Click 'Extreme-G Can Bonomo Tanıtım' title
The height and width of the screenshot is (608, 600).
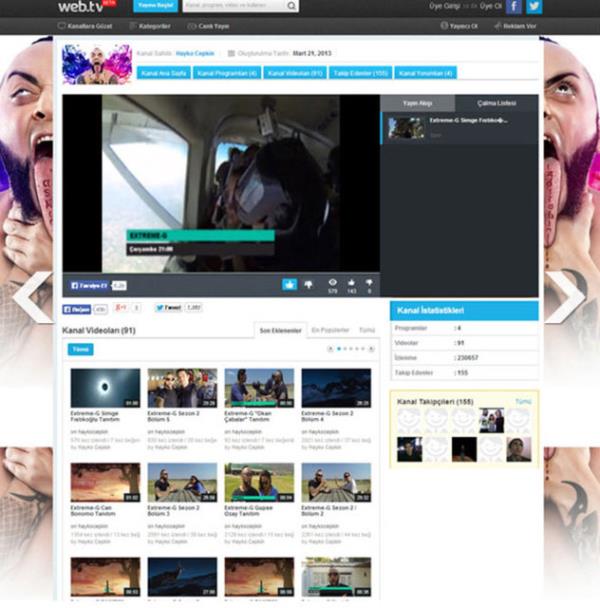pos(93,511)
